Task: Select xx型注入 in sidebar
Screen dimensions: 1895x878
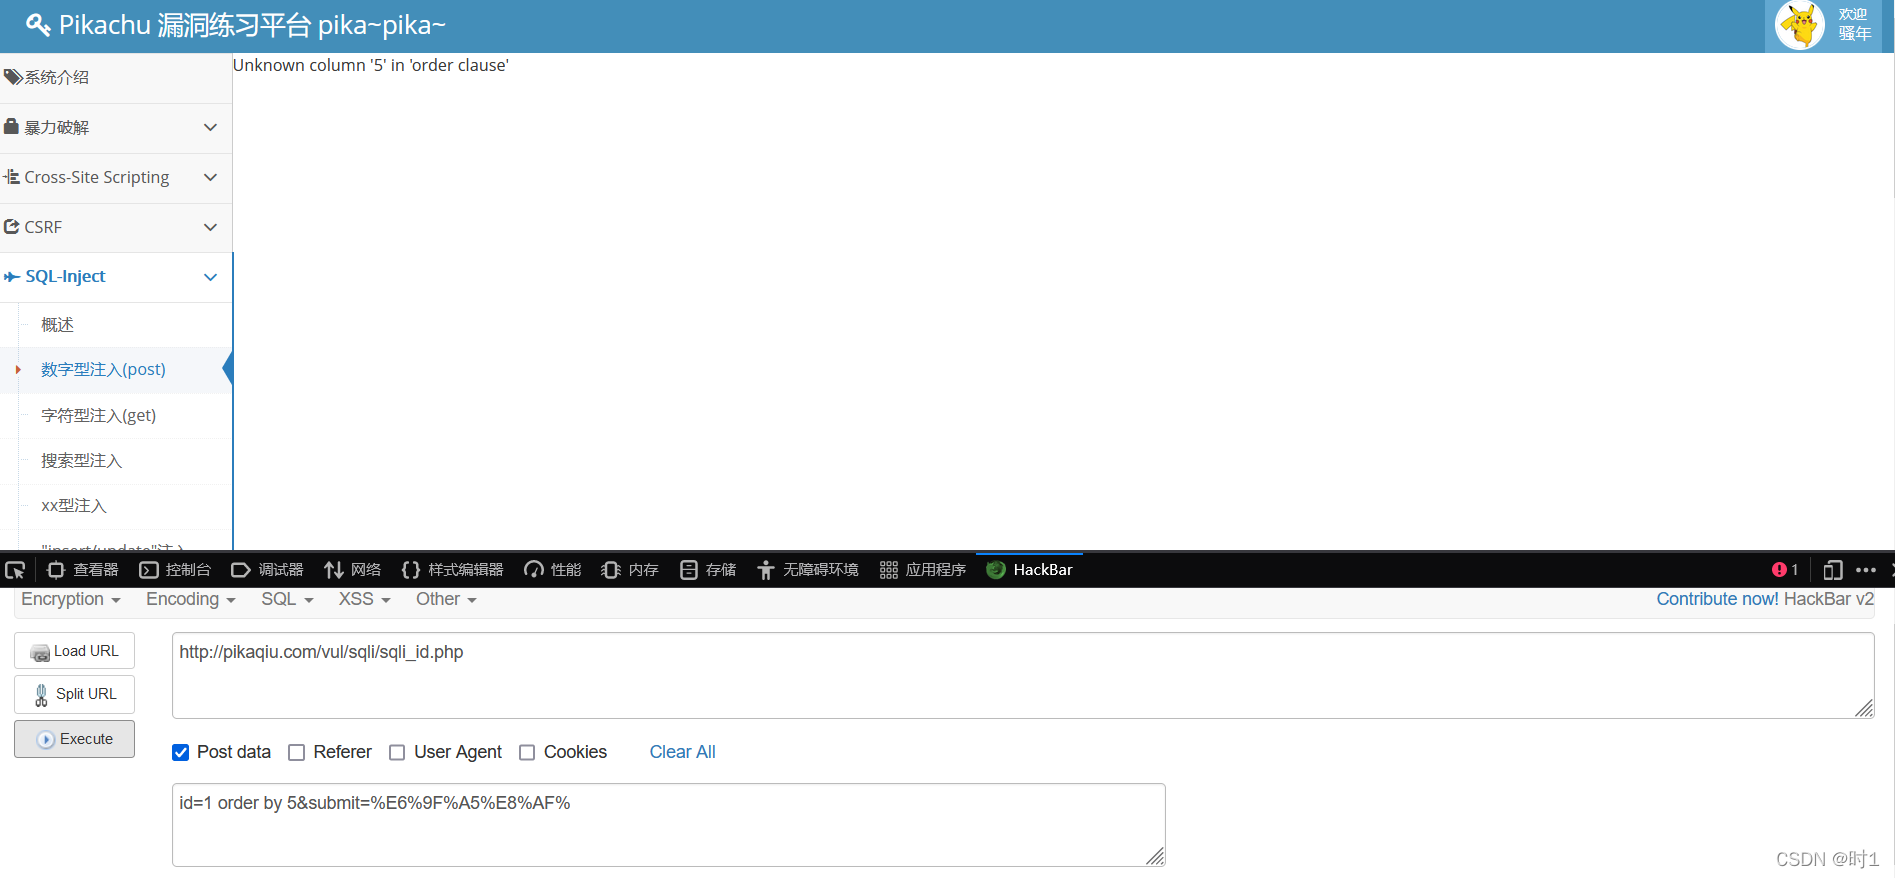Action: coord(73,506)
